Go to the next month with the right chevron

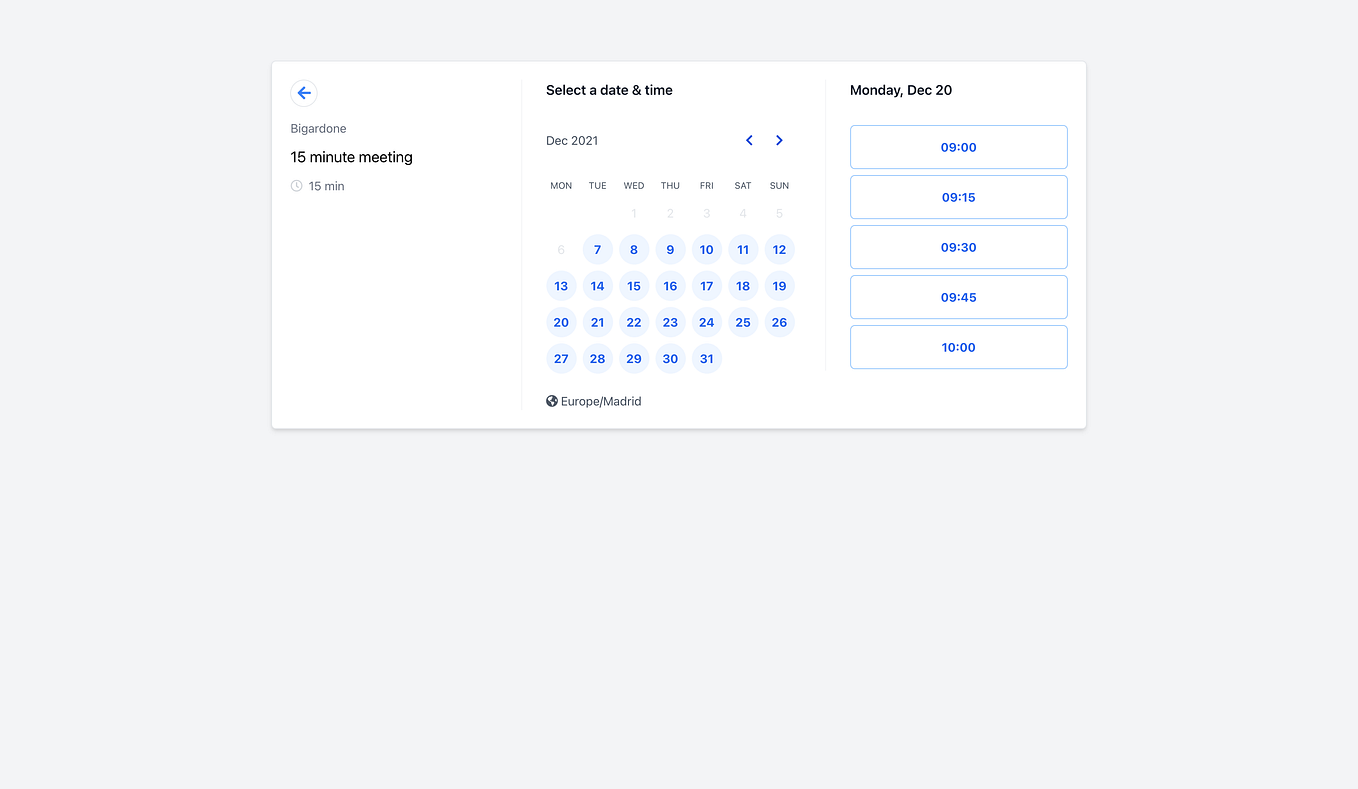(x=779, y=140)
